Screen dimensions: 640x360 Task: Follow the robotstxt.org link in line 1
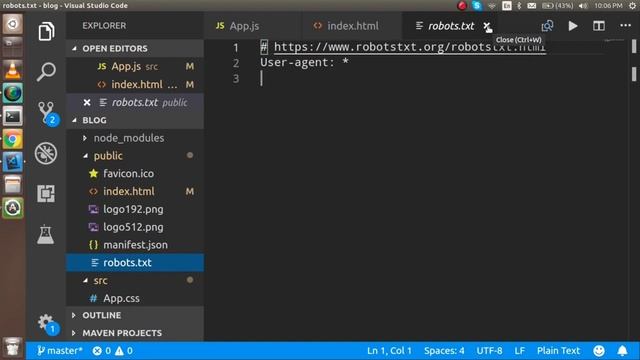[x=410, y=47]
